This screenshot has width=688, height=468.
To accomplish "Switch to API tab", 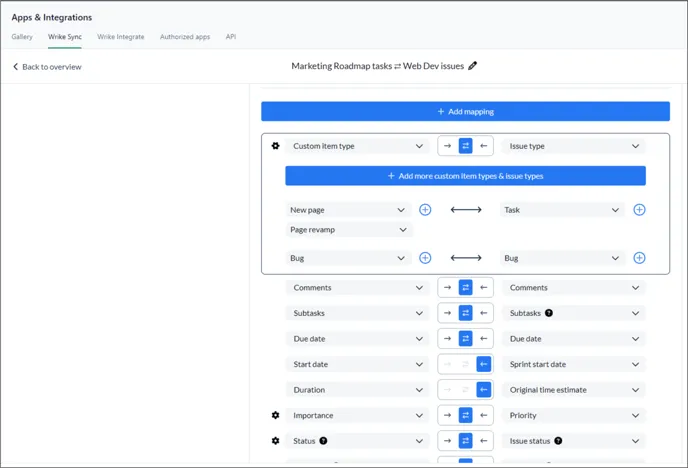I will (x=231, y=37).
